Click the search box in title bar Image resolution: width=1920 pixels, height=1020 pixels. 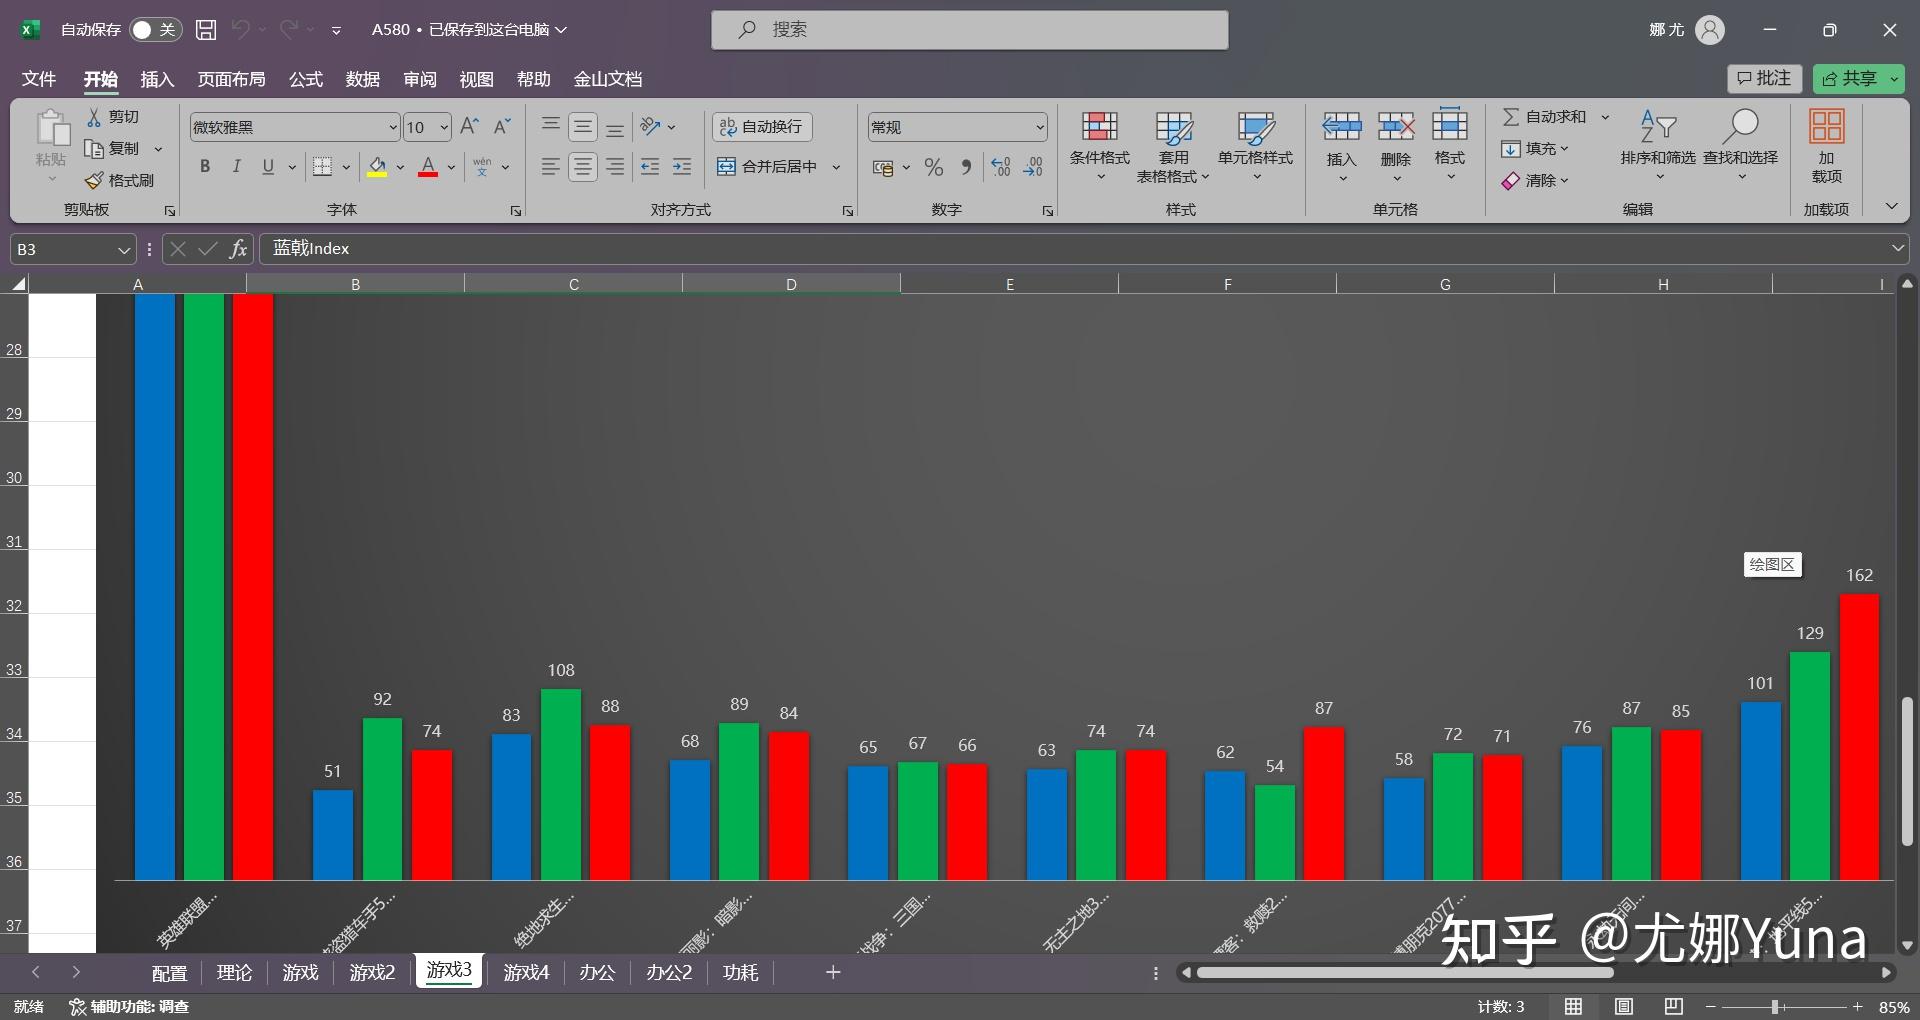coord(969,30)
